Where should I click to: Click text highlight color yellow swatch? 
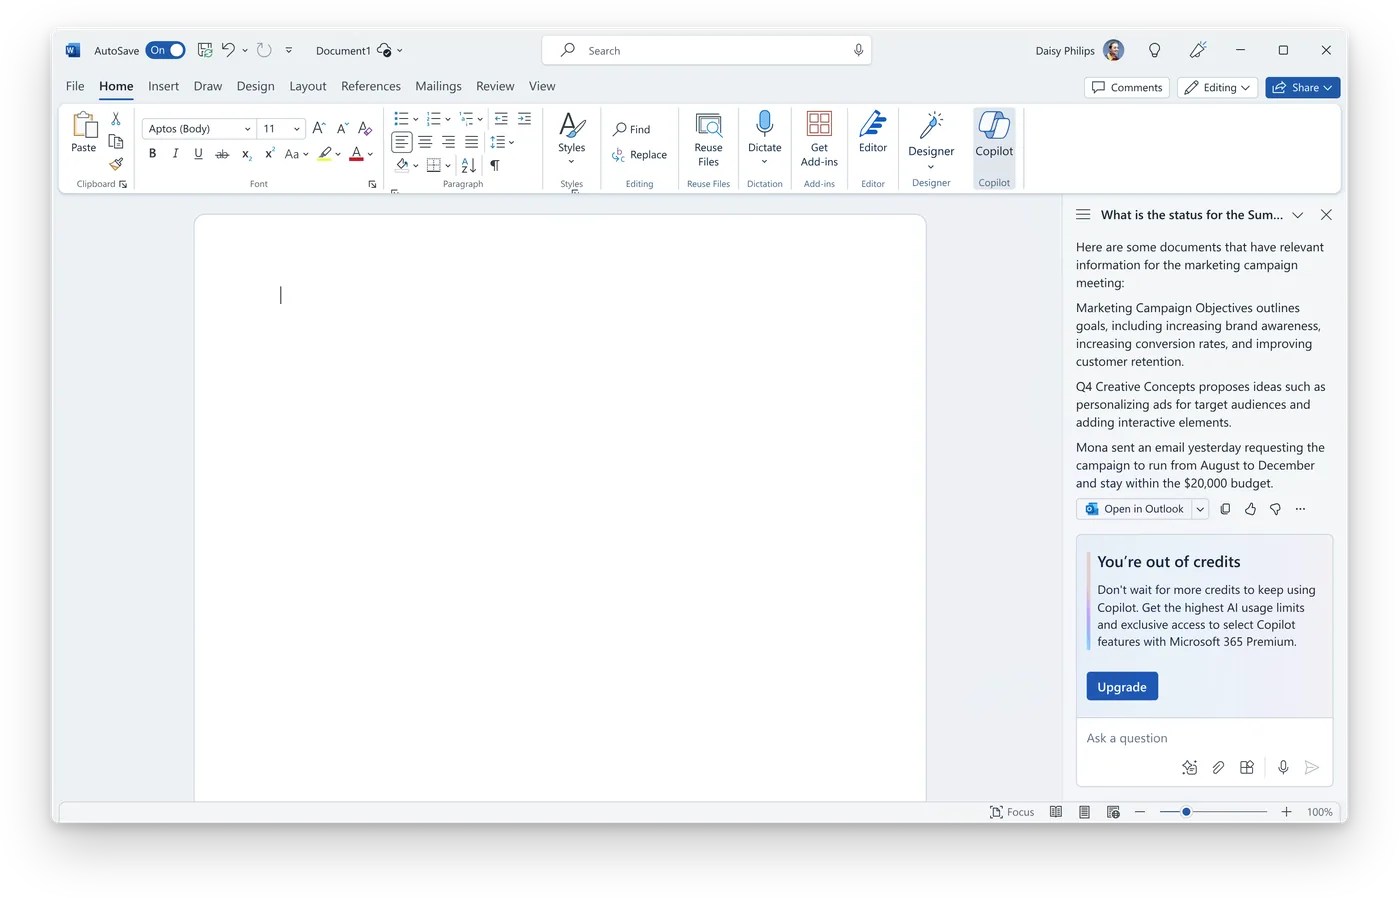pos(325,154)
